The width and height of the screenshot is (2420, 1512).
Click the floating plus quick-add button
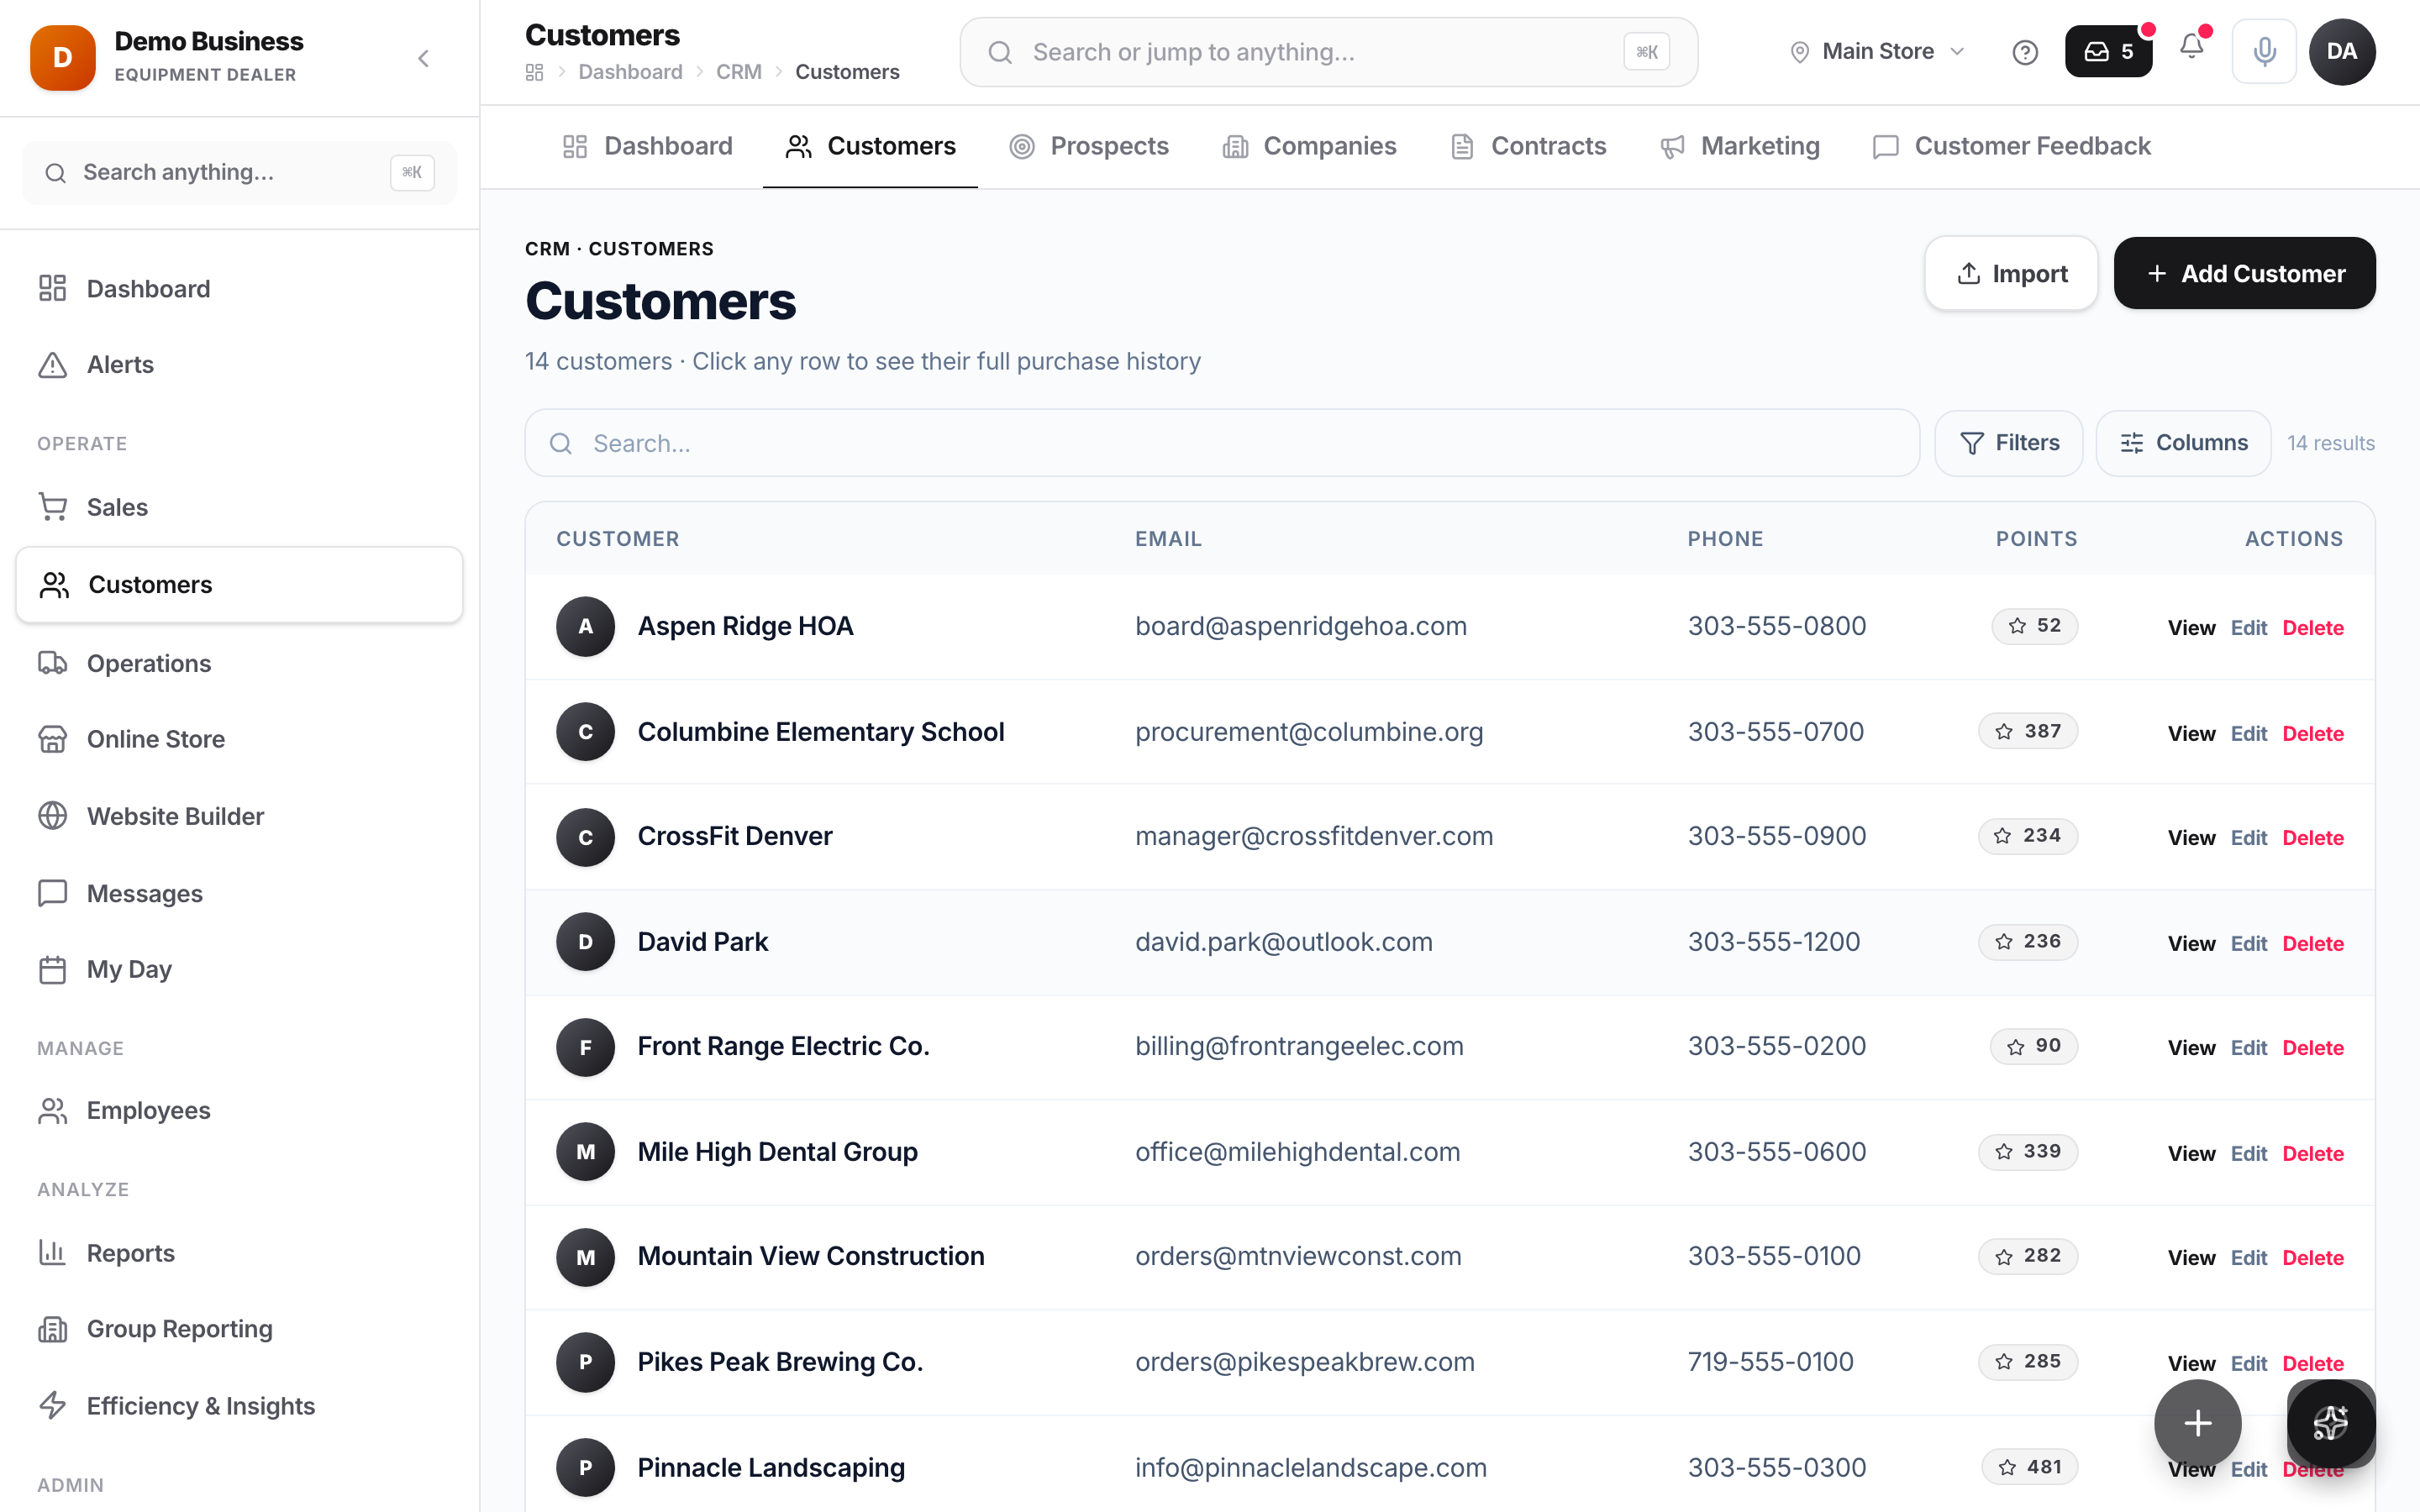coord(2197,1422)
